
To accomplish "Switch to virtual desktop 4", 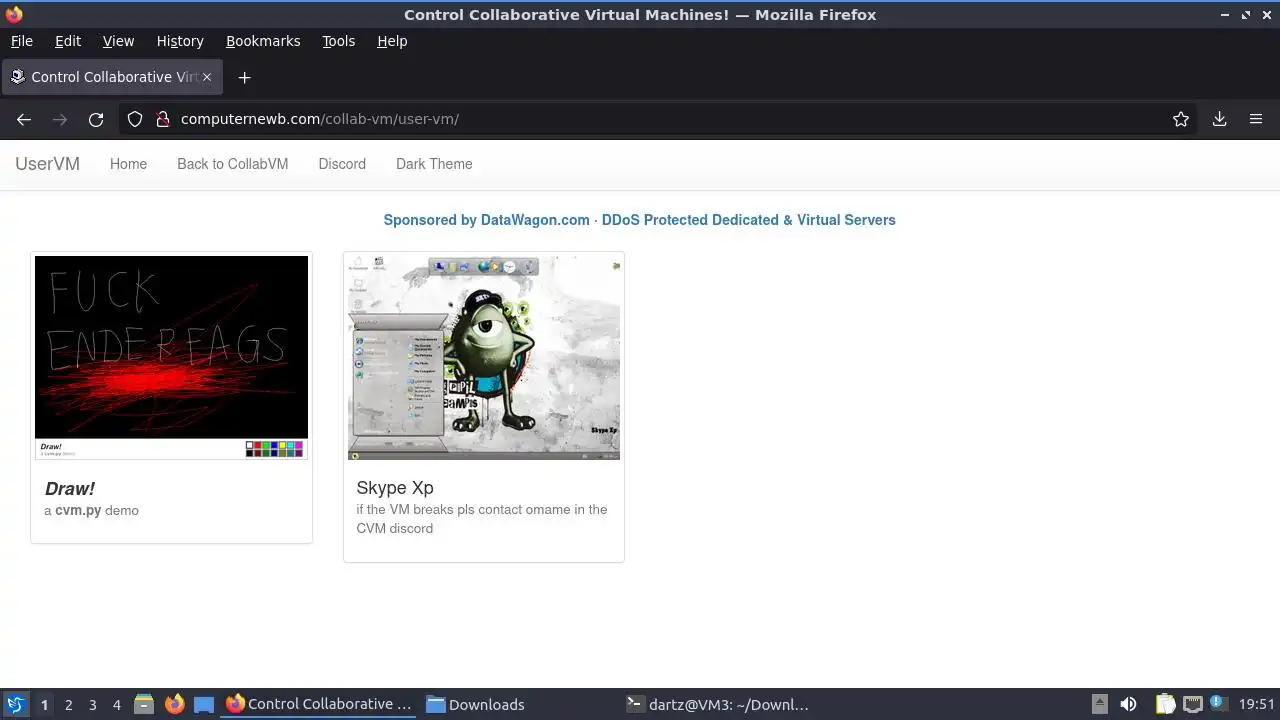I will 116,704.
